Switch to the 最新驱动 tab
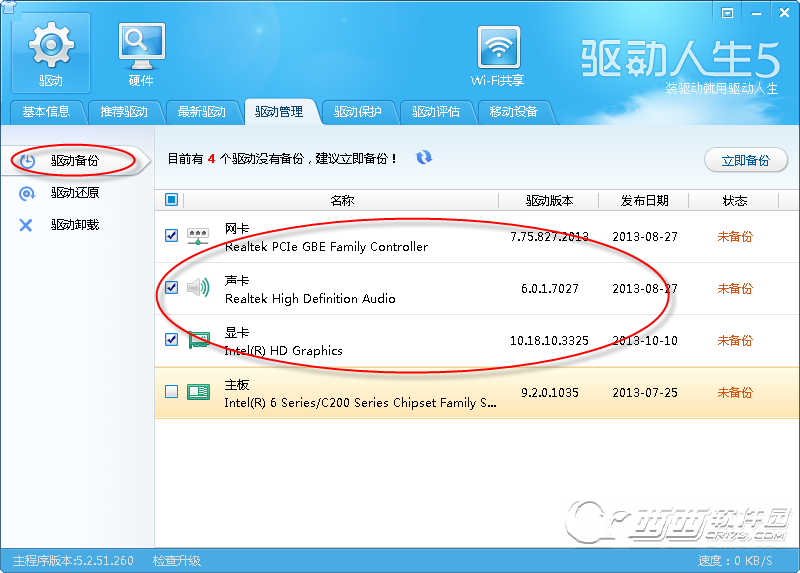 202,112
